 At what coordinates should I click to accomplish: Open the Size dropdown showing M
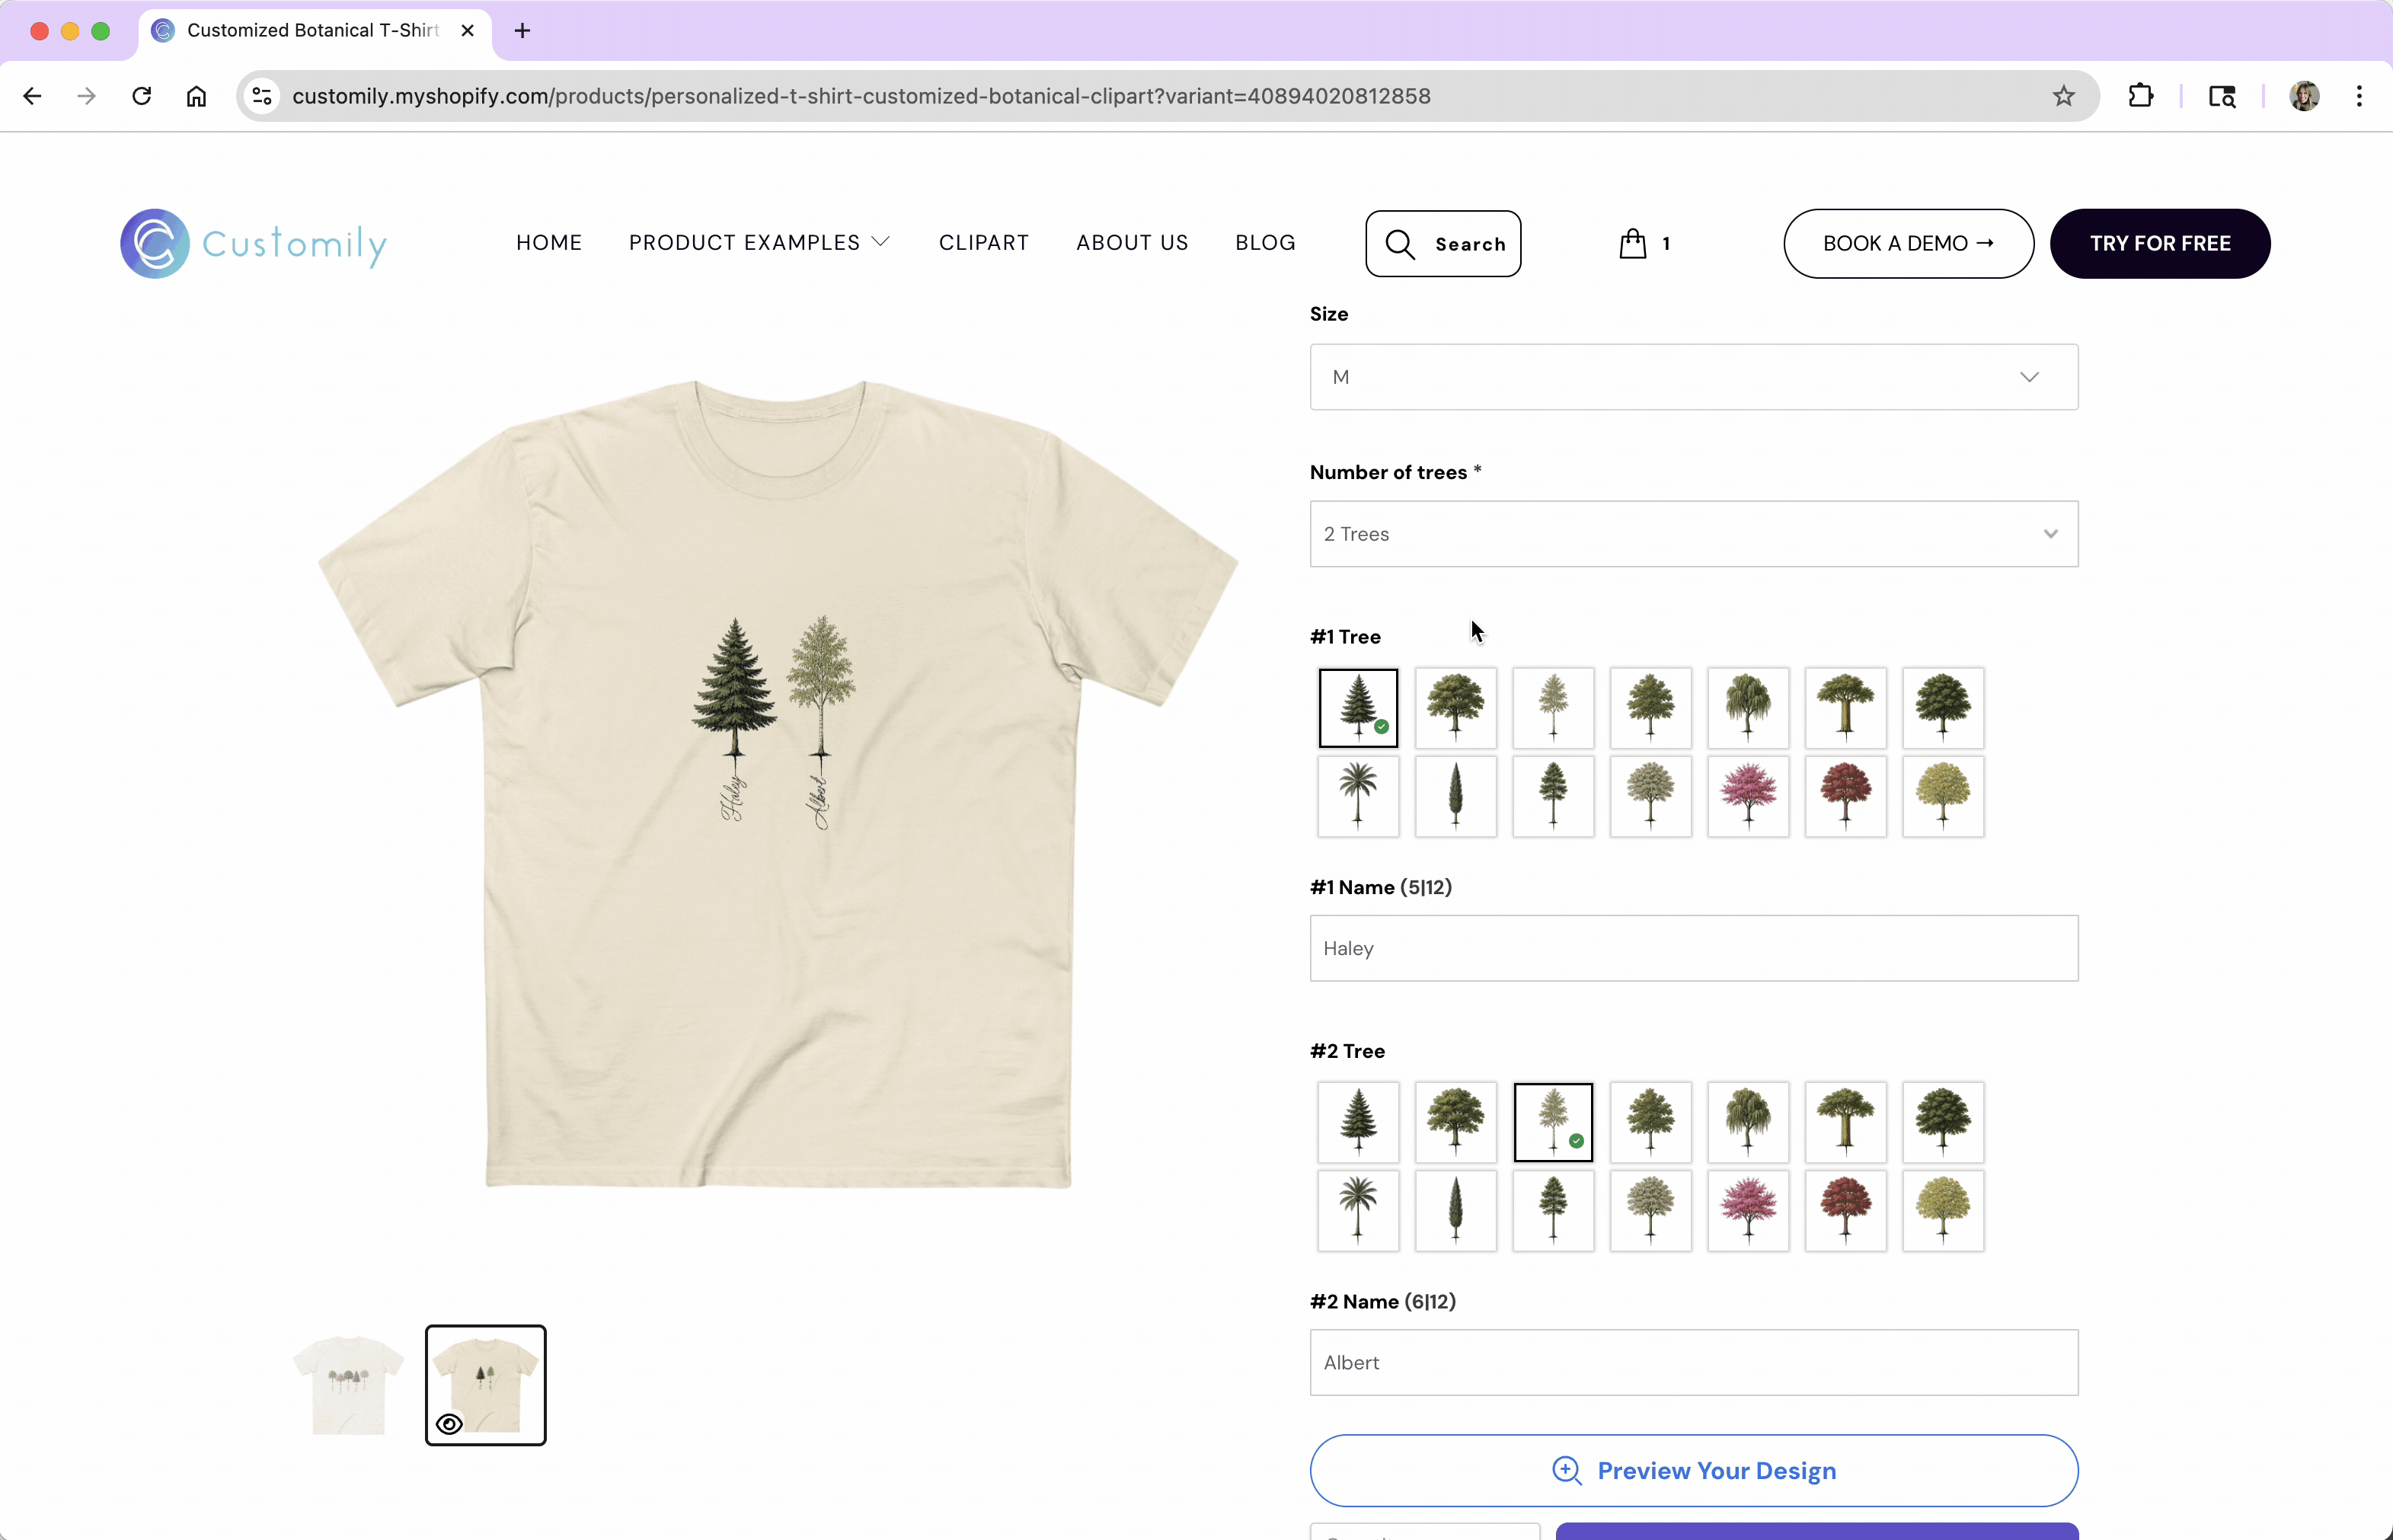pyautogui.click(x=1693, y=377)
